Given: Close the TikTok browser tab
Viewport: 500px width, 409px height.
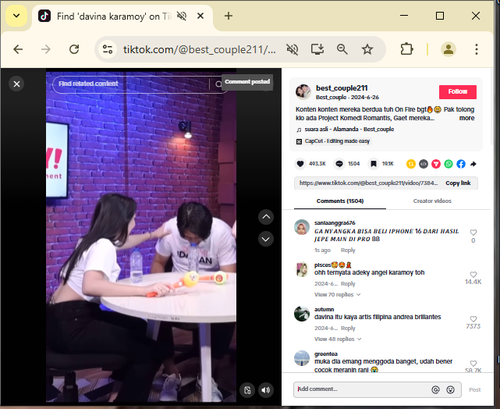Looking at the screenshot, I should [200, 16].
